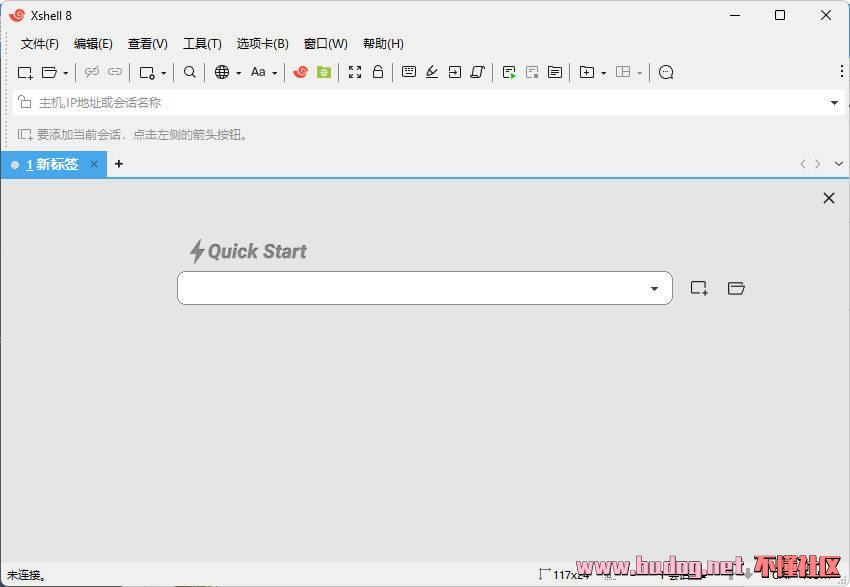The image size is (850, 587).
Task: Close the 1 新标签 tab
Action: [94, 164]
